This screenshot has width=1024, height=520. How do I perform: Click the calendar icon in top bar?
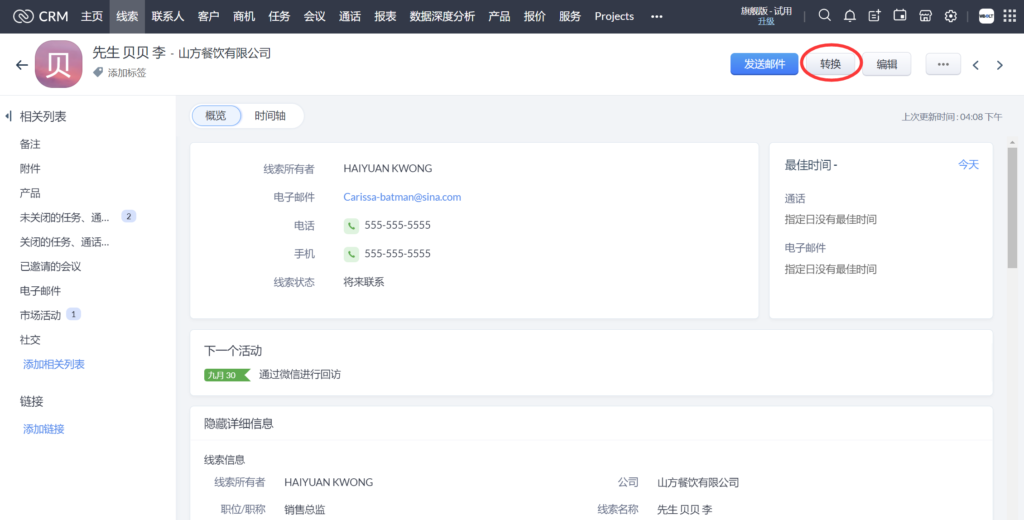coord(900,16)
